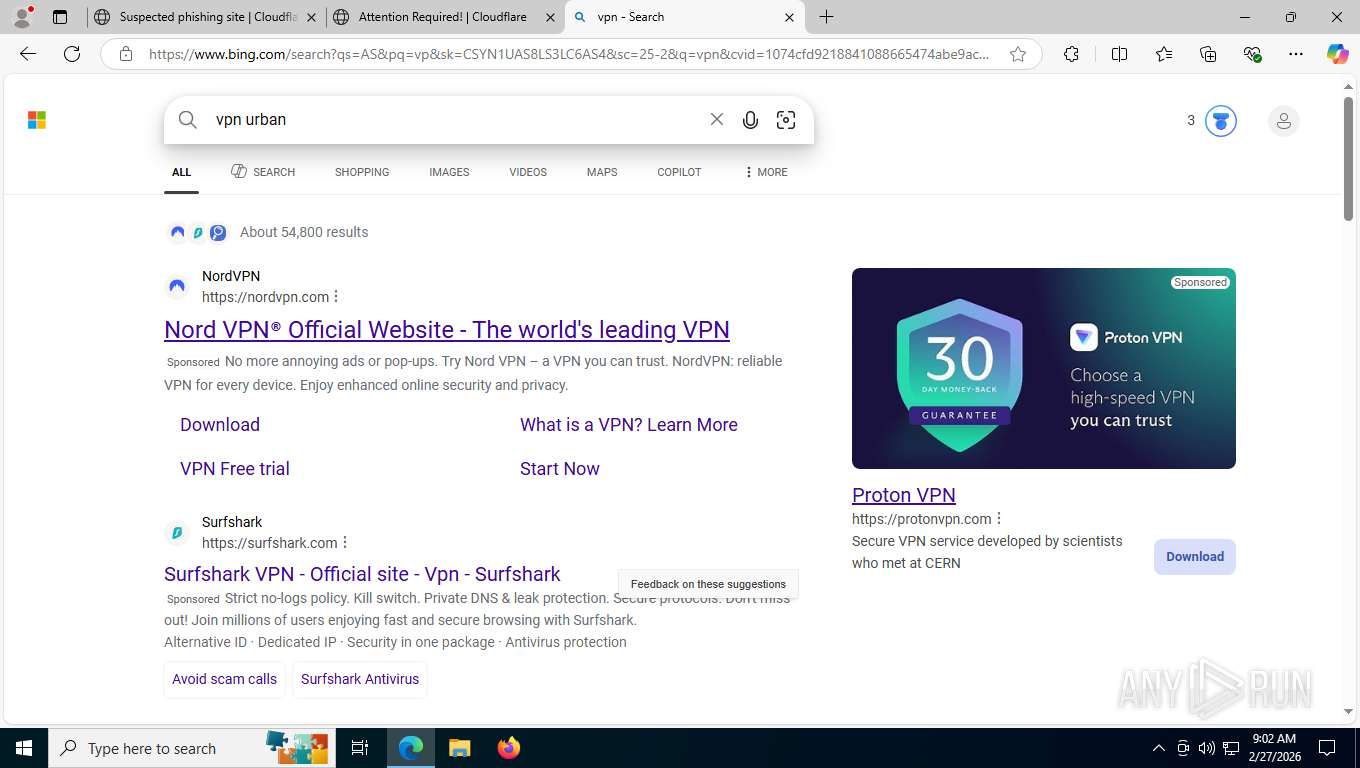Screen dimensions: 1360x768
Task: Open options dots next to nordvpn.com
Action: click(336, 297)
